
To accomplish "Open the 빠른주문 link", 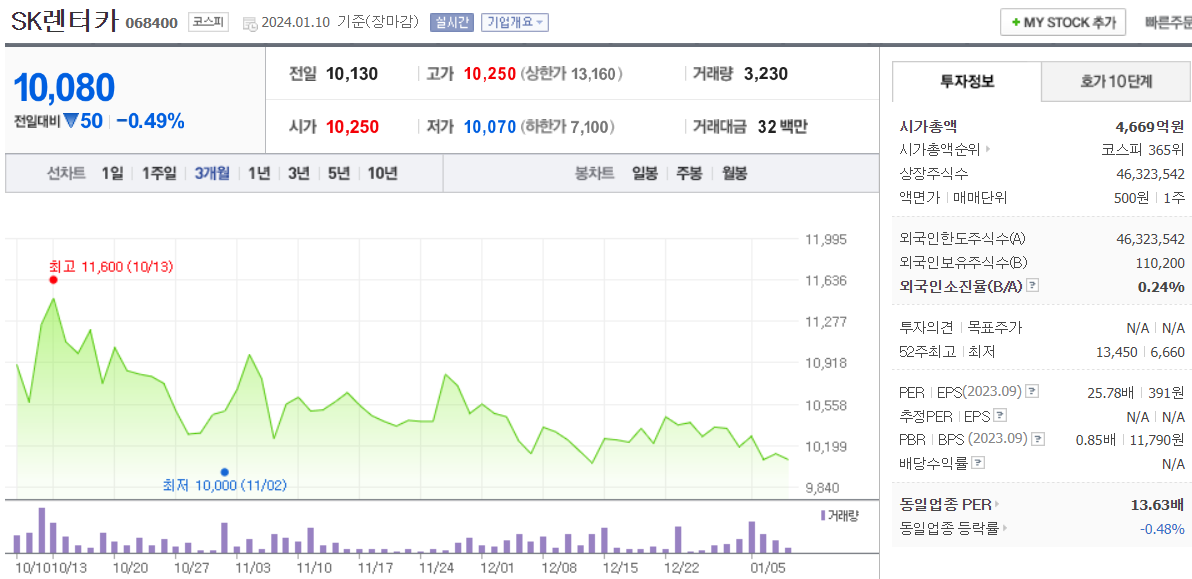I will (1168, 22).
